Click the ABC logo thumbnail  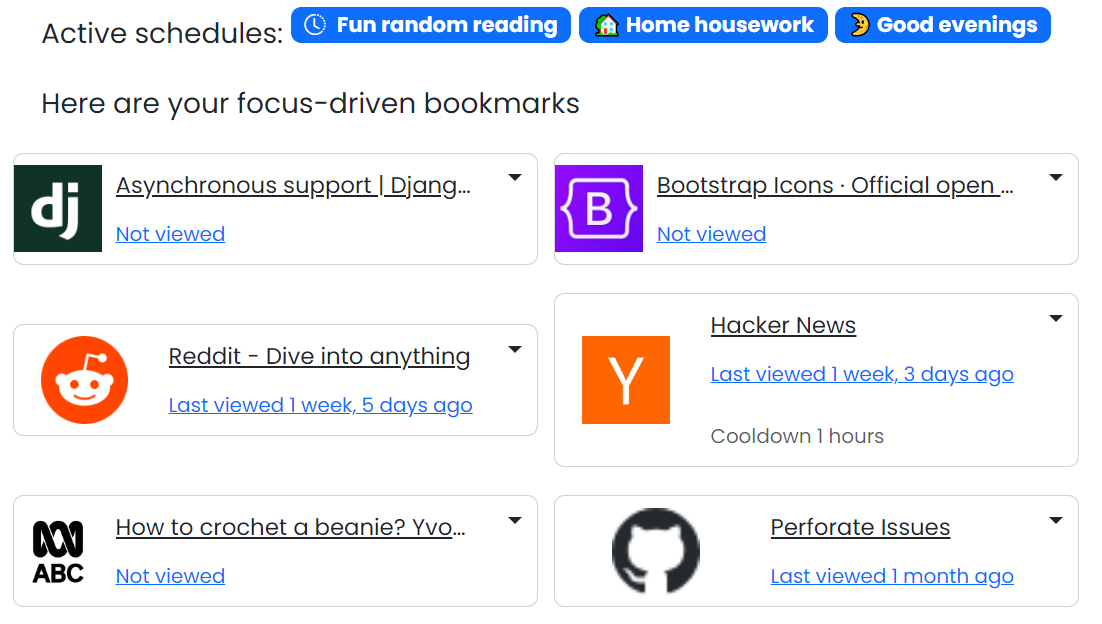(58, 552)
